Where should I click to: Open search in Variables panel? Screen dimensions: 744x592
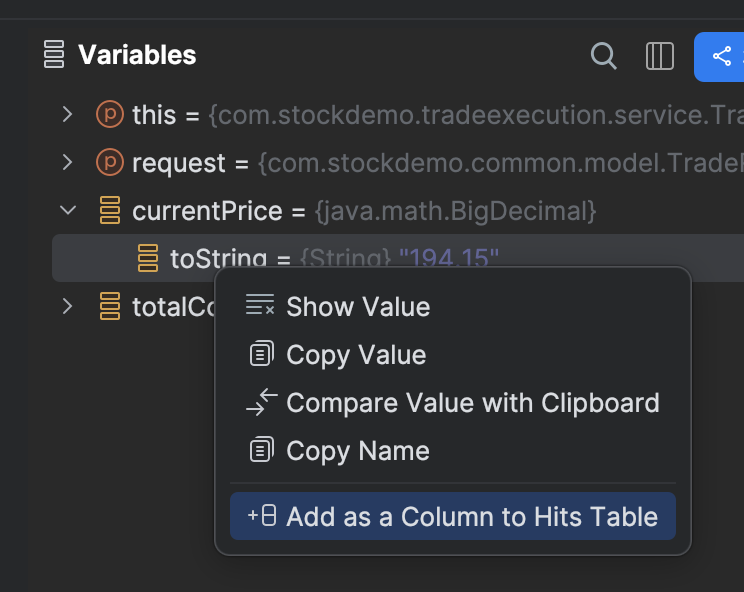click(604, 56)
